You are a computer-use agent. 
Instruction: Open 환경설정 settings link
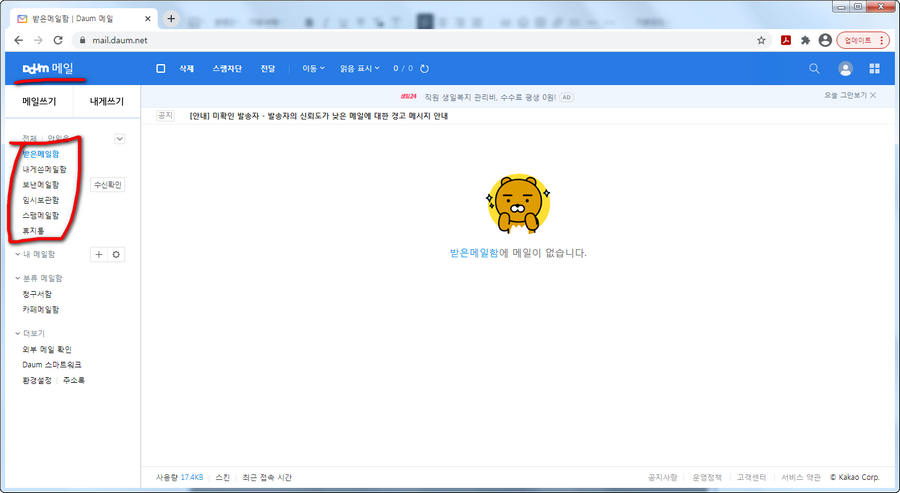point(37,381)
